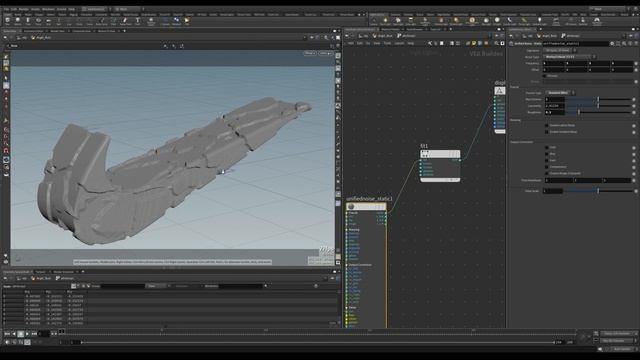Toggle the Bias checkbox
This screenshot has height=360, width=640.
coord(547,154)
